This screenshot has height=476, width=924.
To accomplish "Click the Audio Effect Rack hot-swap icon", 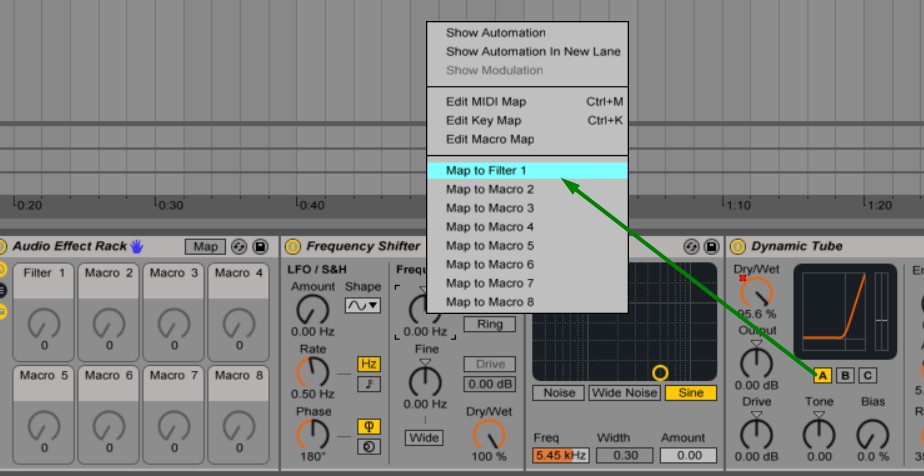I will pos(239,247).
